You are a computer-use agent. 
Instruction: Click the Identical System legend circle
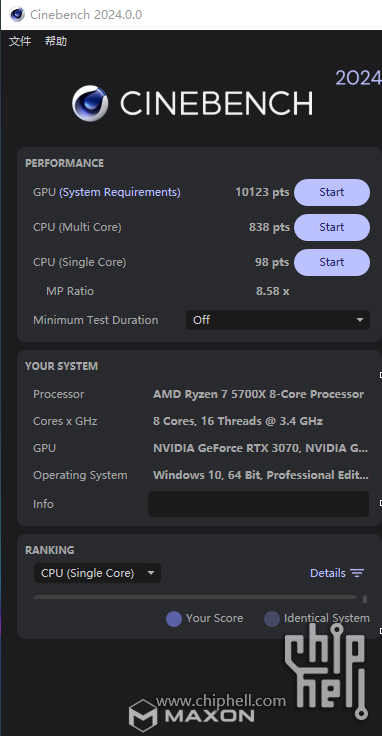tap(272, 619)
